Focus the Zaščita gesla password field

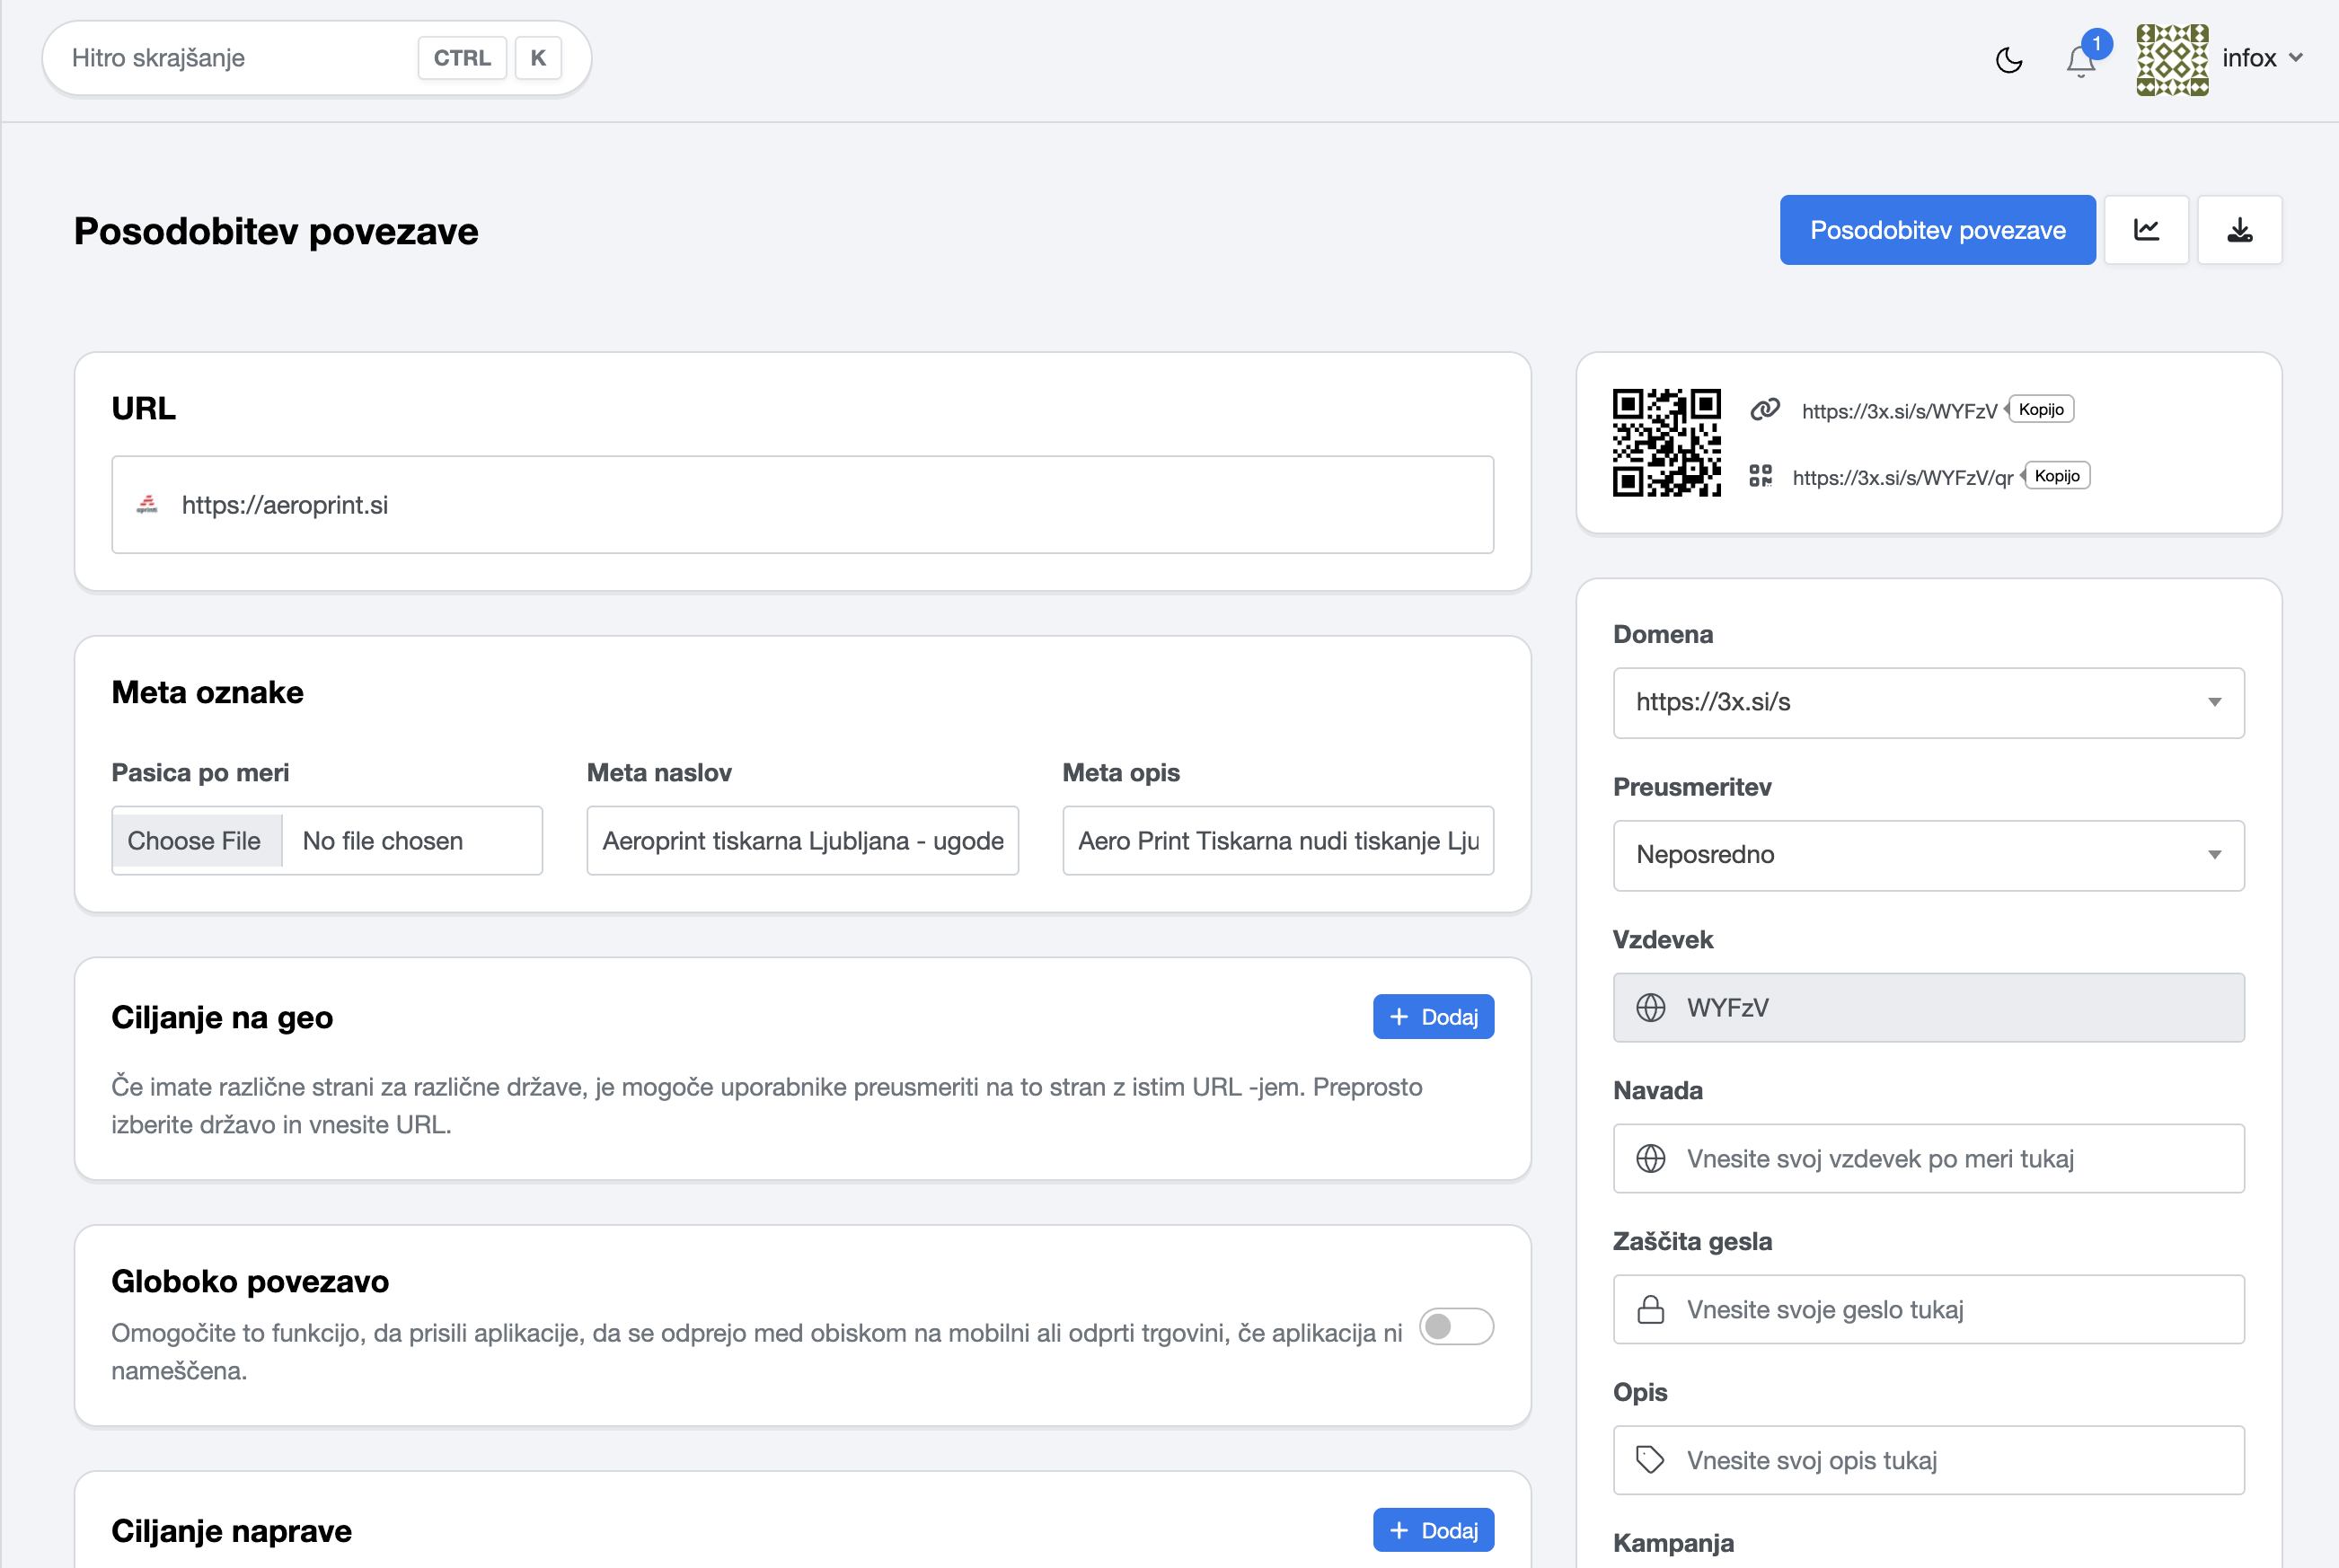coord(1928,1309)
